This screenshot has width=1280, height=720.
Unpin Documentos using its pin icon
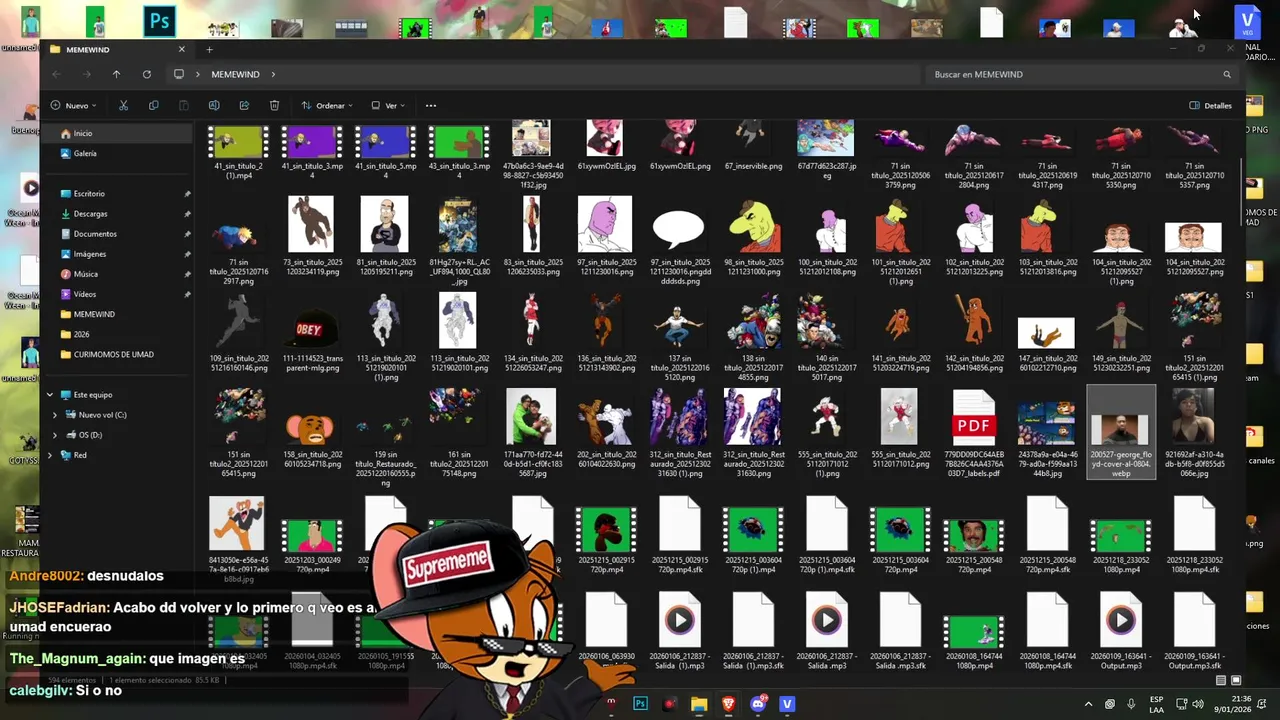pos(187,234)
